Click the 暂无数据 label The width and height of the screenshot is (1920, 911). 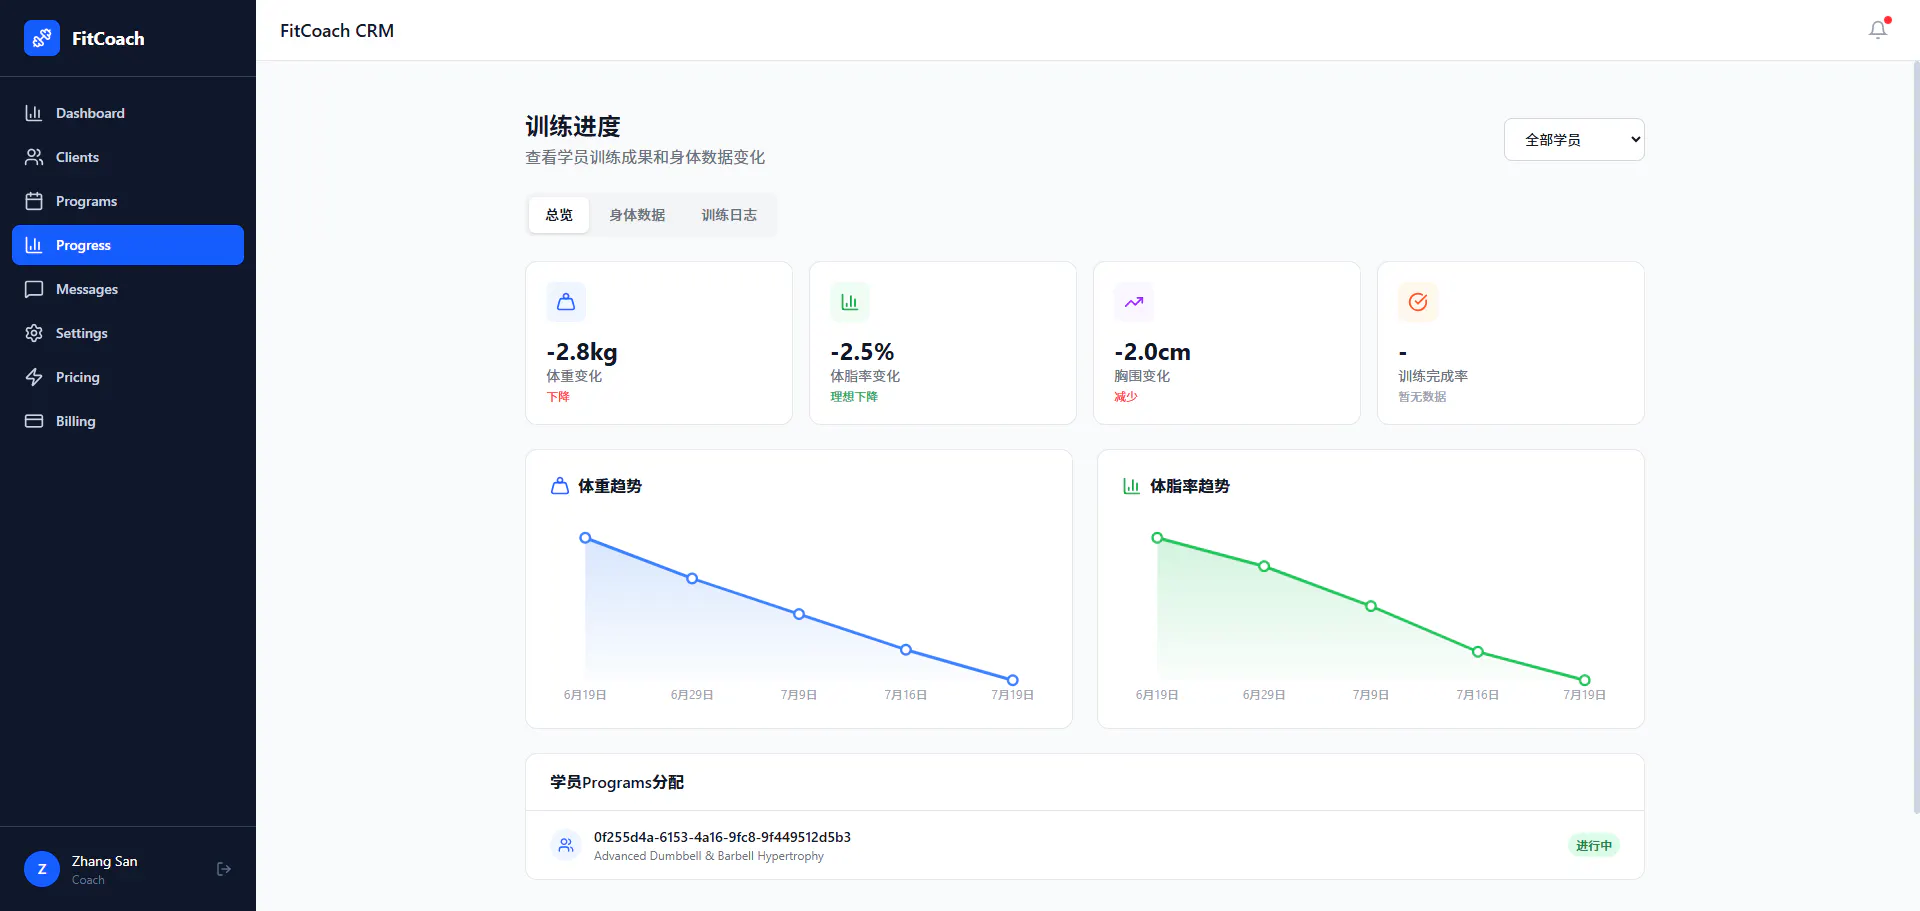point(1422,396)
